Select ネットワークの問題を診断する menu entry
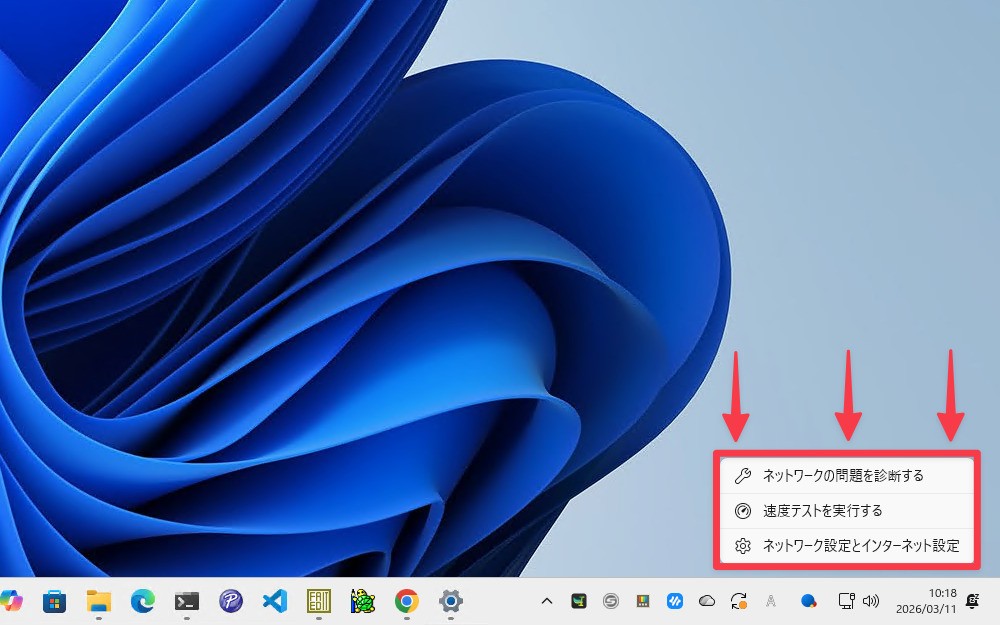The image size is (1000, 625). point(846,476)
